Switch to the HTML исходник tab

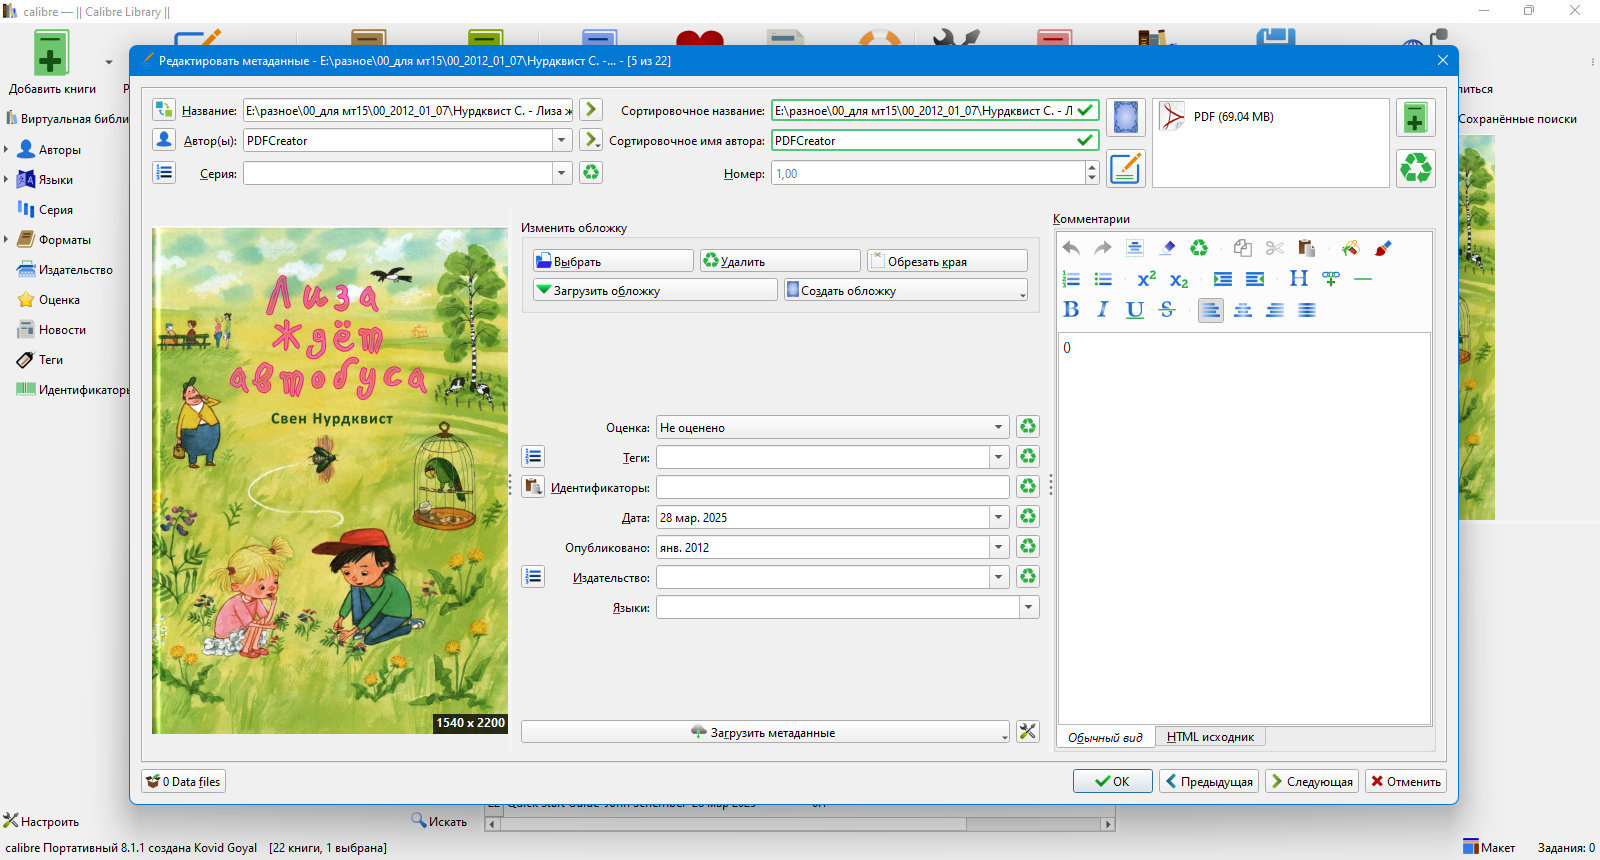click(1210, 737)
